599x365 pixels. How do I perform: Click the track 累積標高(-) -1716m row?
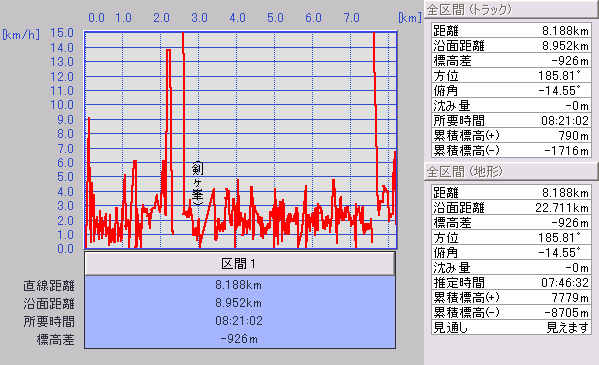pyautogui.click(x=511, y=150)
